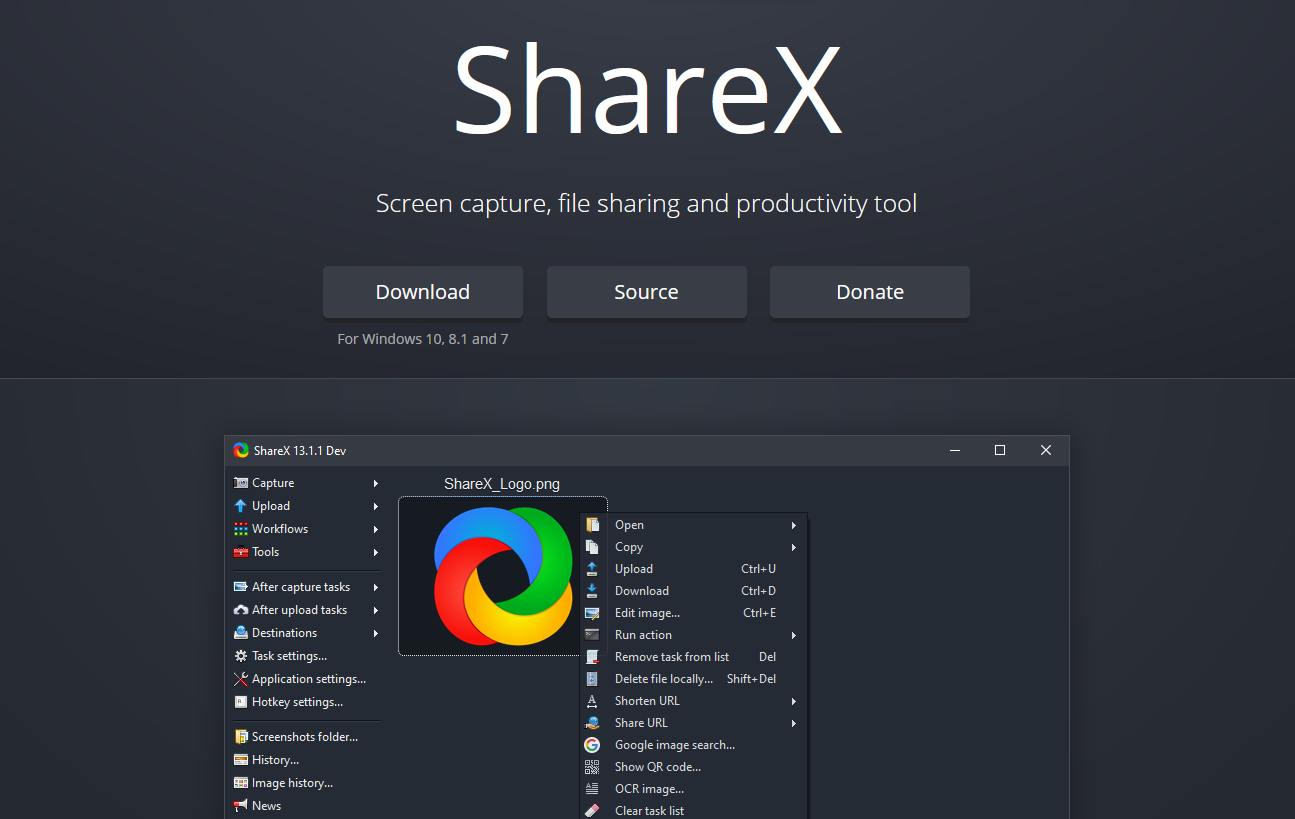Click the Edit image icon
This screenshot has height=819, width=1295.
(592, 613)
